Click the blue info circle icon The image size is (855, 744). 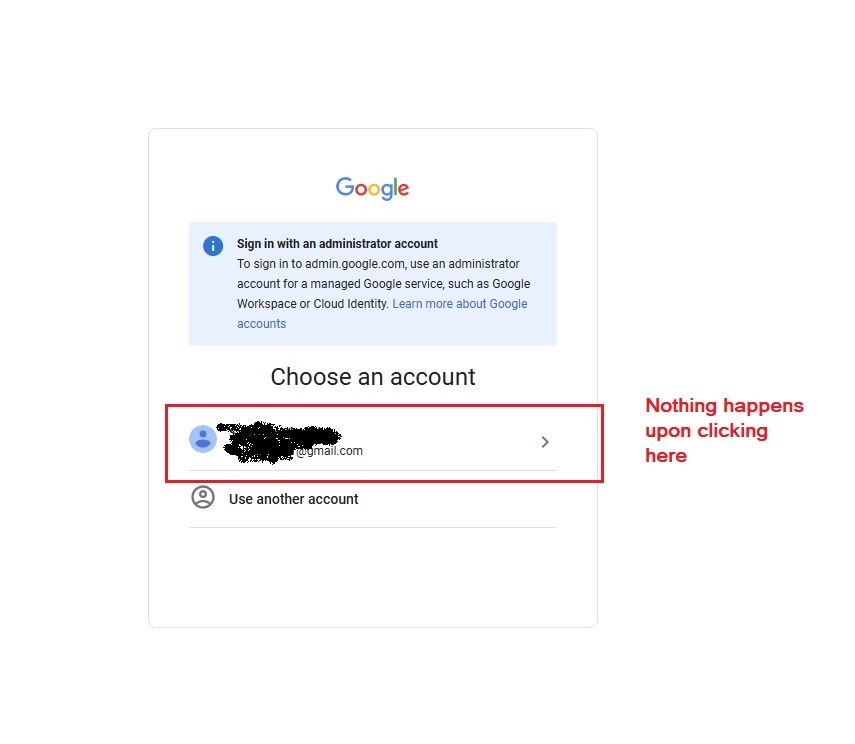(213, 246)
